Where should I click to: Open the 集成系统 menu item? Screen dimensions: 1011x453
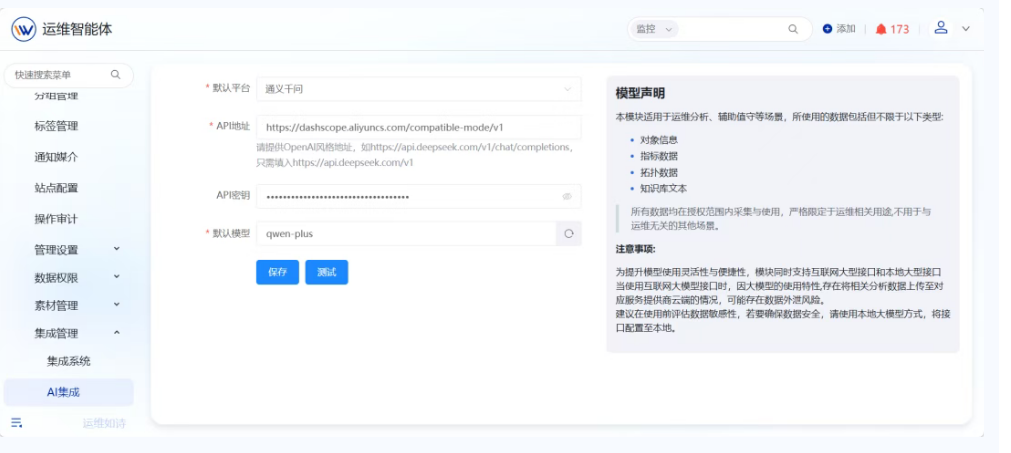click(68, 361)
